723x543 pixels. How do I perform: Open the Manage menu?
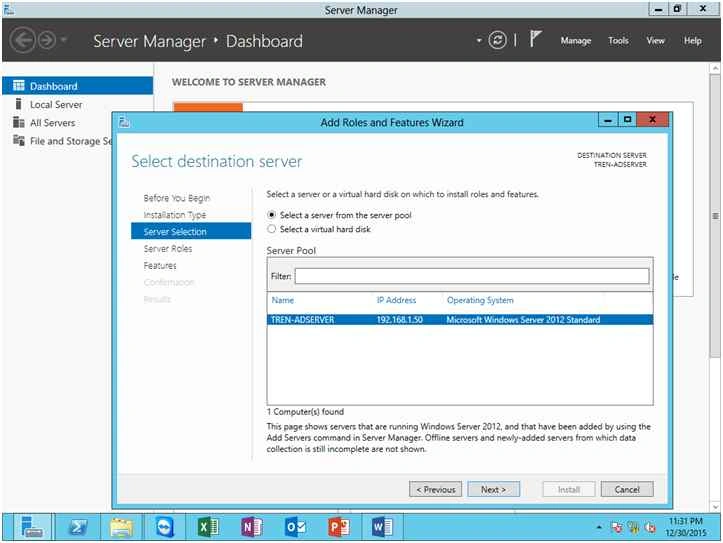point(575,41)
